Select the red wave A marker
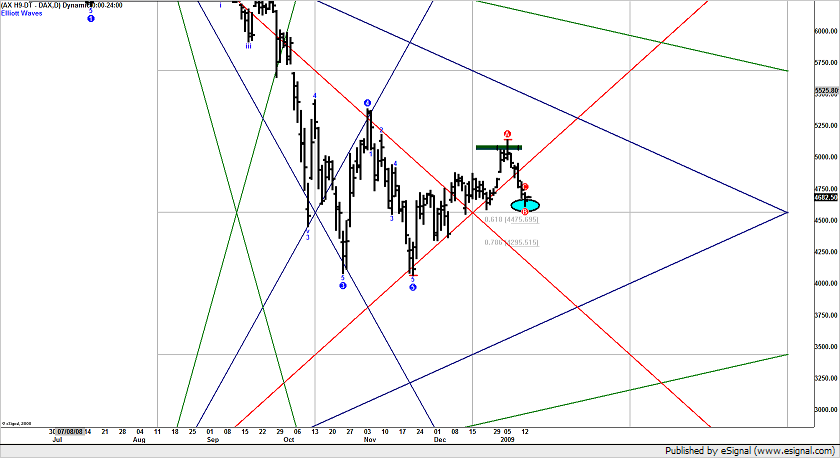Screen dimensions: 840x458 click(x=507, y=134)
